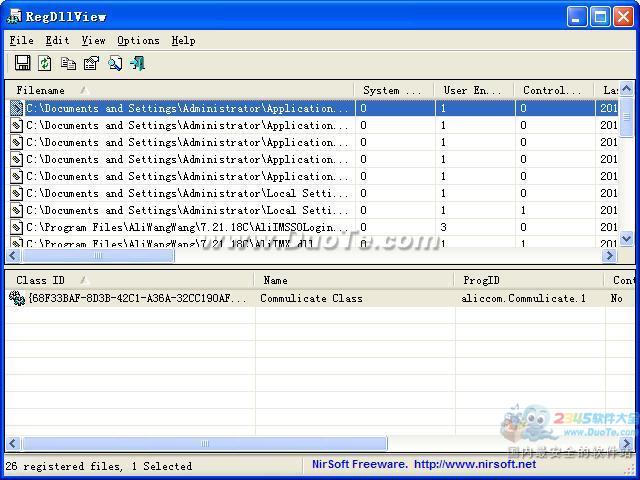Sort by the Control... column header
The image size is (640, 480).
[554, 90]
